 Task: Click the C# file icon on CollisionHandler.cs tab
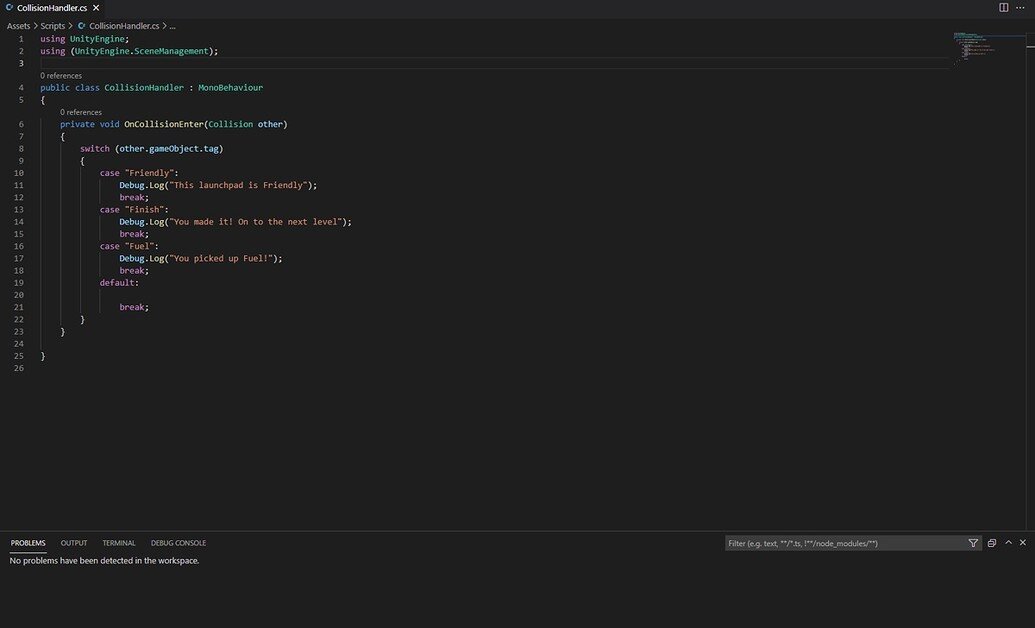click(x=9, y=8)
